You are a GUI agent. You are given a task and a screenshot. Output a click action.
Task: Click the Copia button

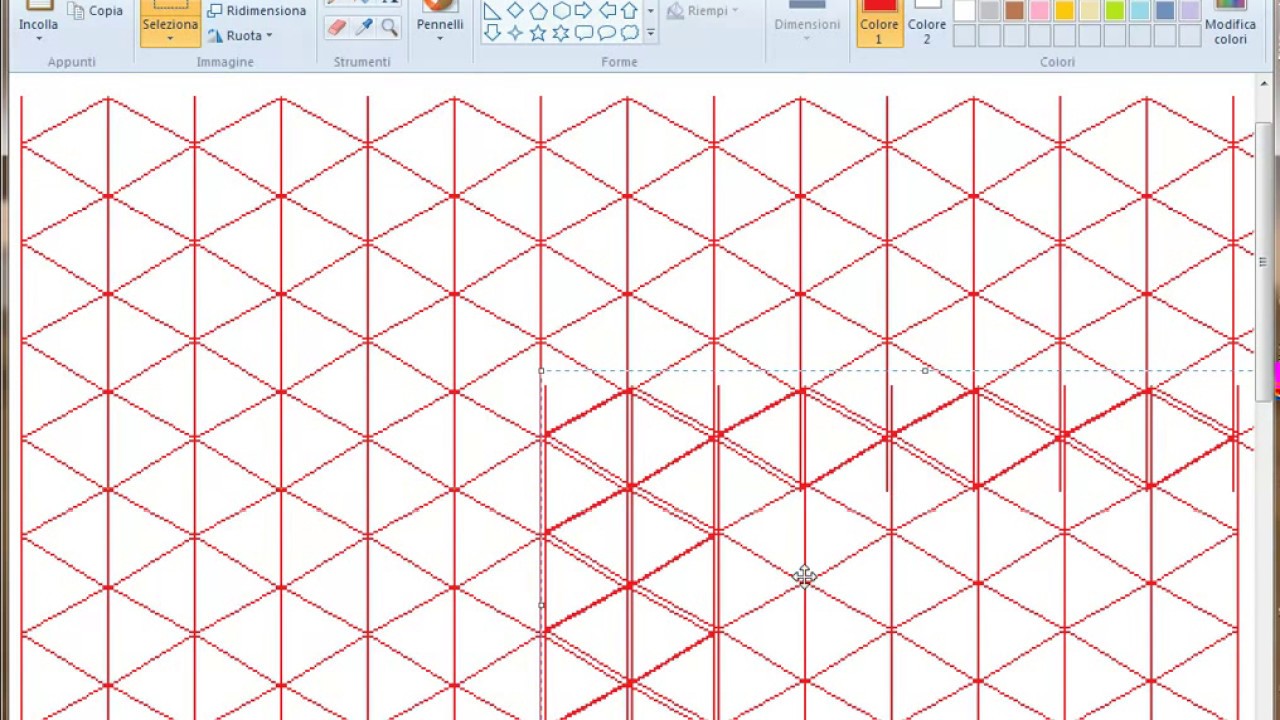(95, 11)
